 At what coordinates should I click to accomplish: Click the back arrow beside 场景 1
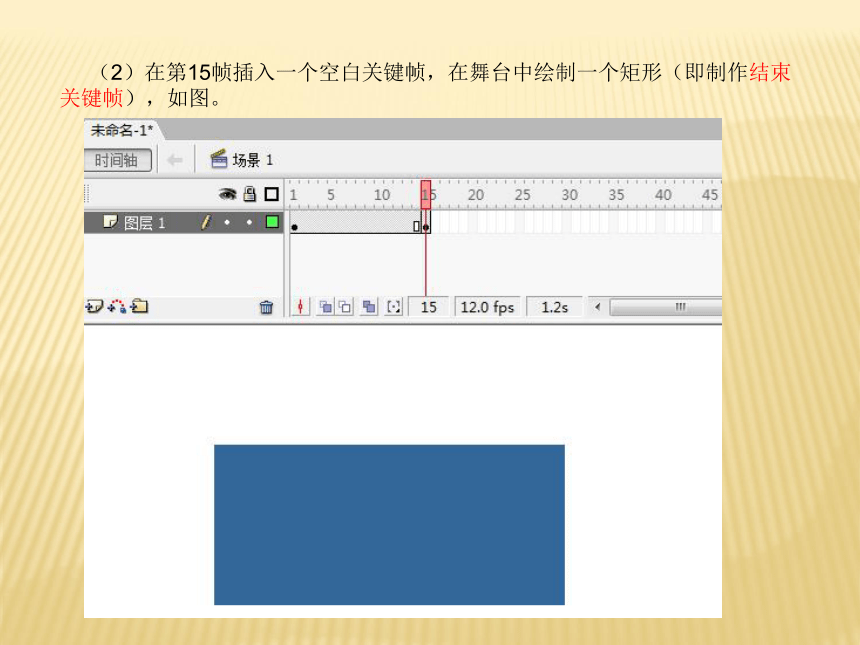pos(175,160)
